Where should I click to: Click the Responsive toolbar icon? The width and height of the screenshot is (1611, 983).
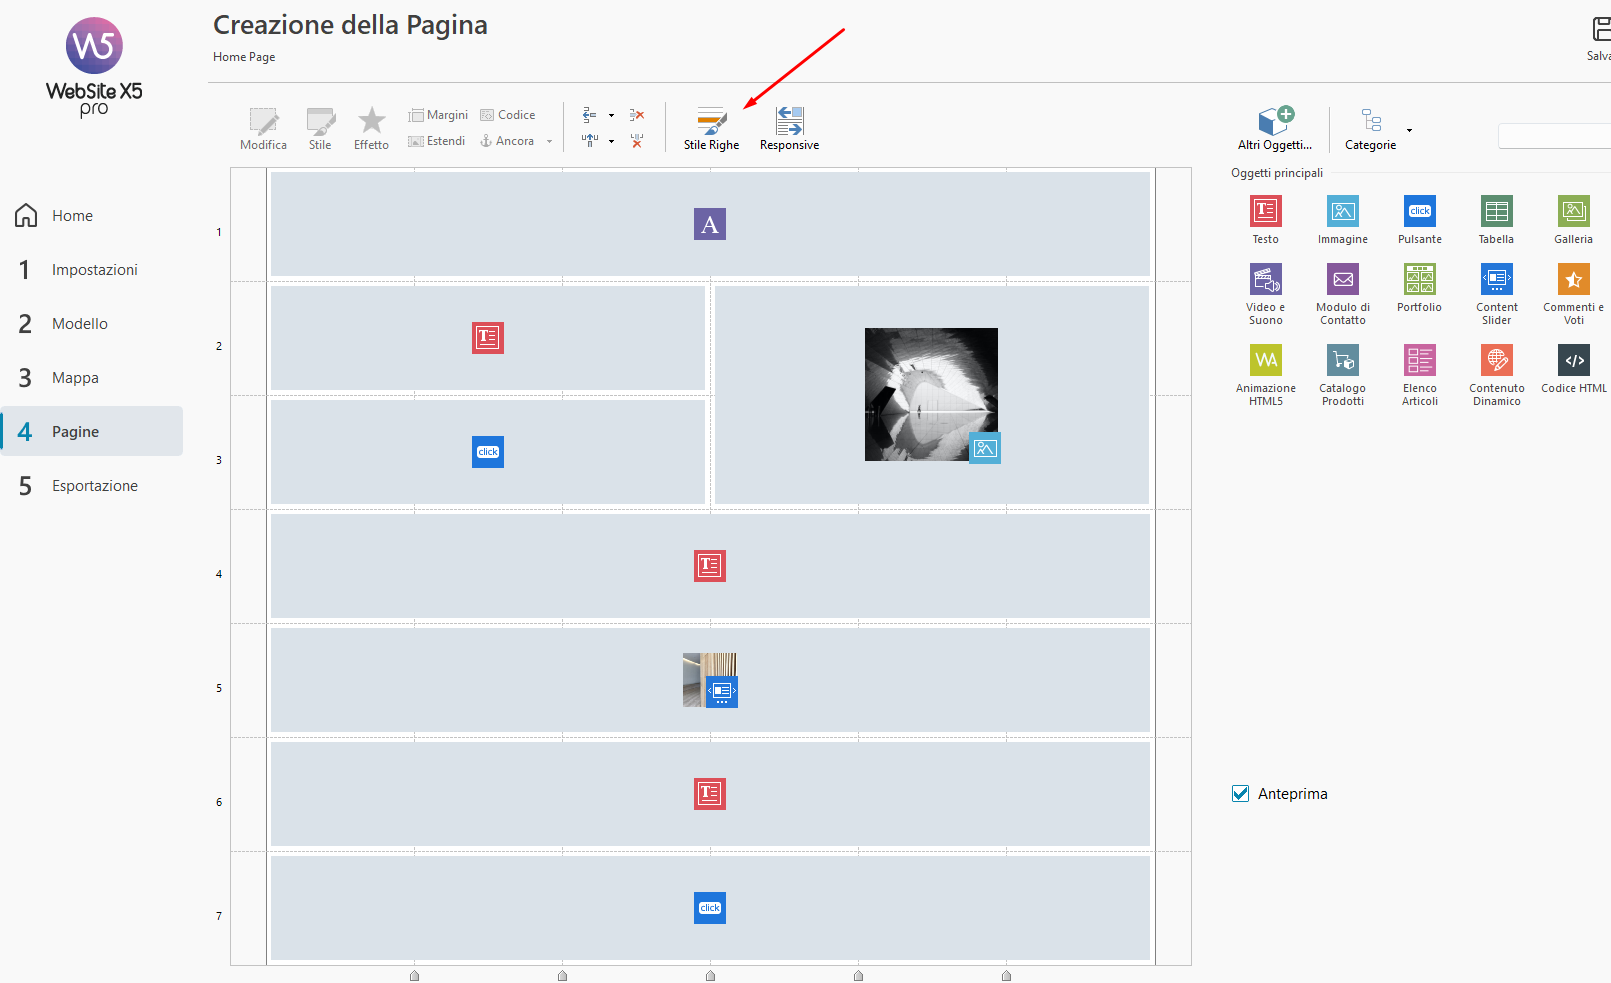click(x=789, y=128)
